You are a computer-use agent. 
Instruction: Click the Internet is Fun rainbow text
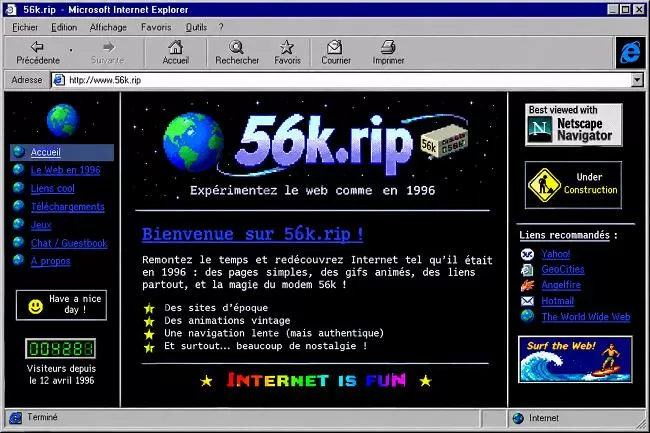coord(316,380)
